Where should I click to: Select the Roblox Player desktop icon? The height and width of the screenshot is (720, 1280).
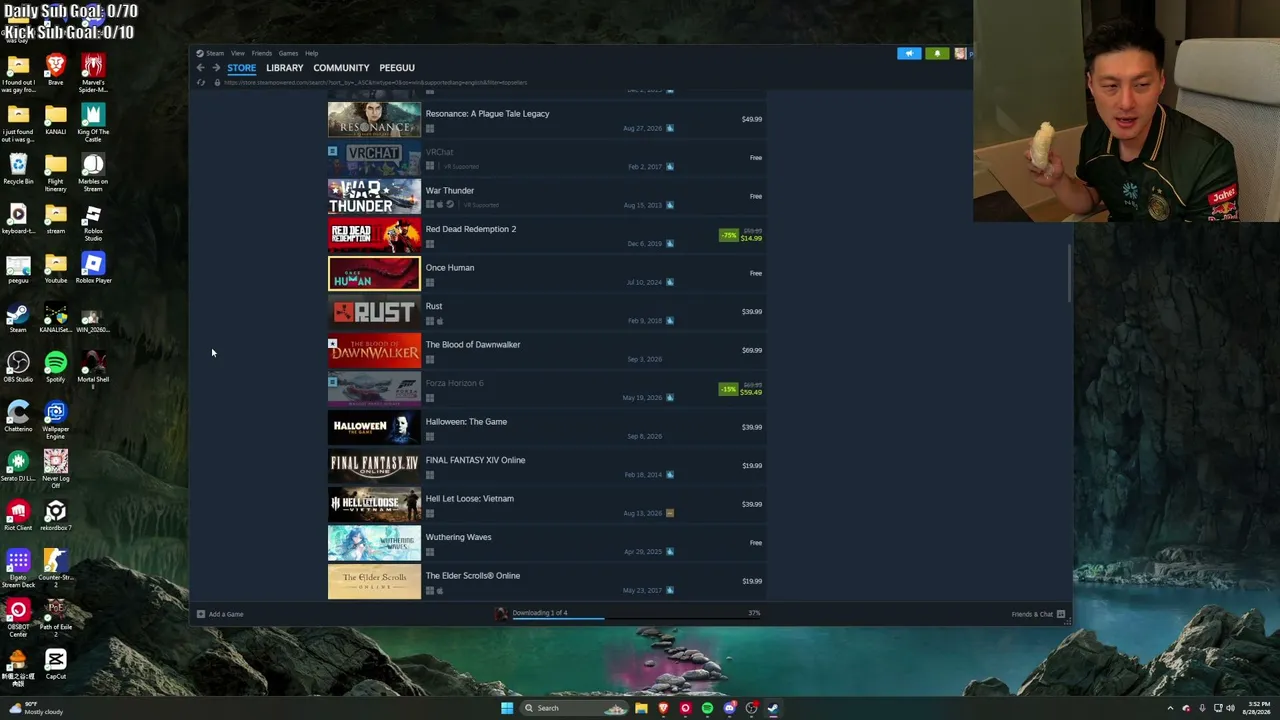pyautogui.click(x=93, y=268)
